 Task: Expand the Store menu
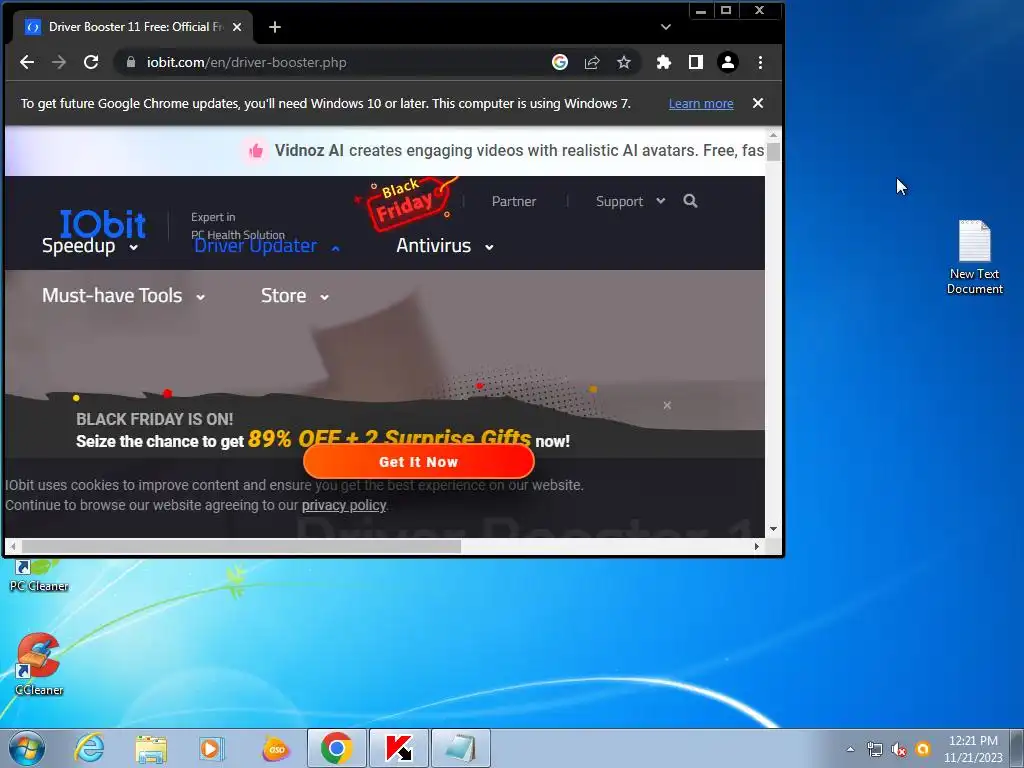(295, 296)
